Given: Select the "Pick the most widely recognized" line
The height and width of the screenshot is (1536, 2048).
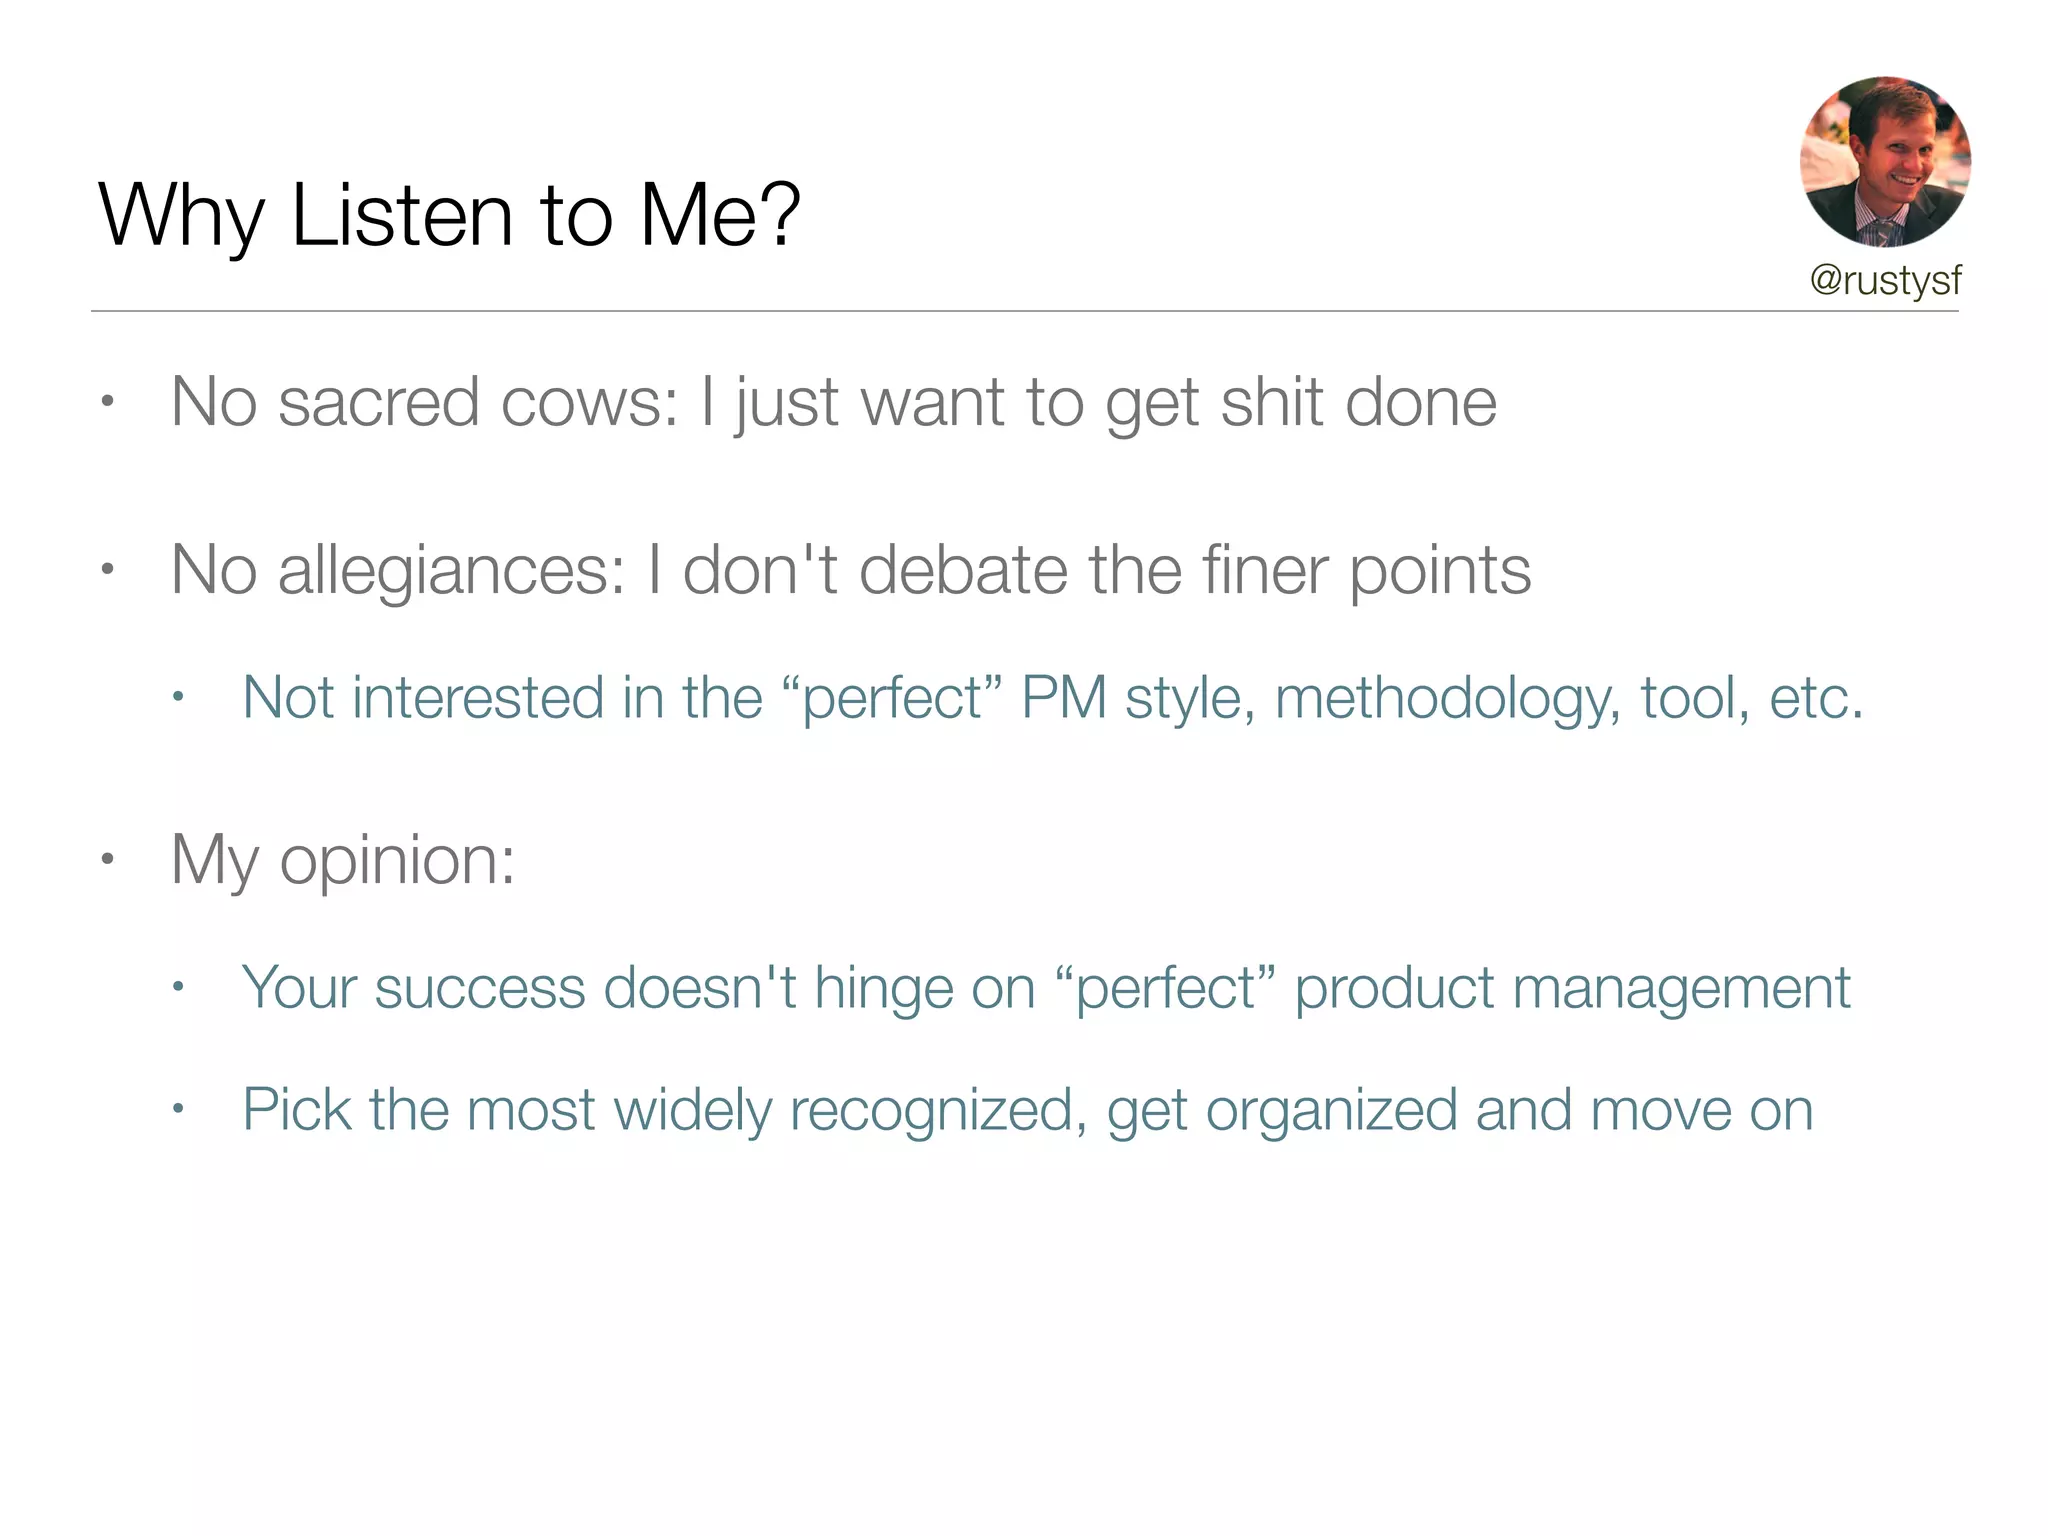Looking at the screenshot, I should 1027,1110.
